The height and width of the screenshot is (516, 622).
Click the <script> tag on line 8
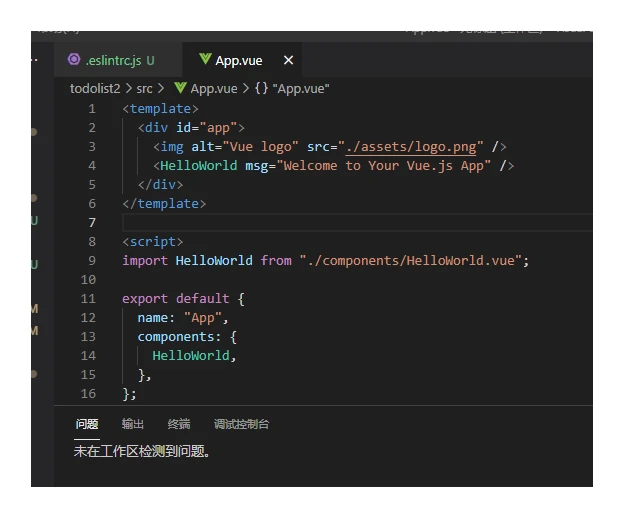(153, 242)
